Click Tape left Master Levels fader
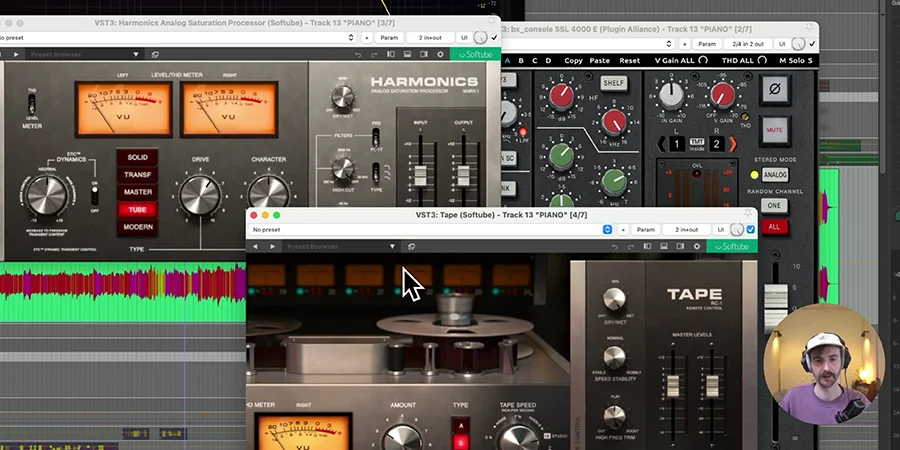900x450 pixels. coord(673,386)
